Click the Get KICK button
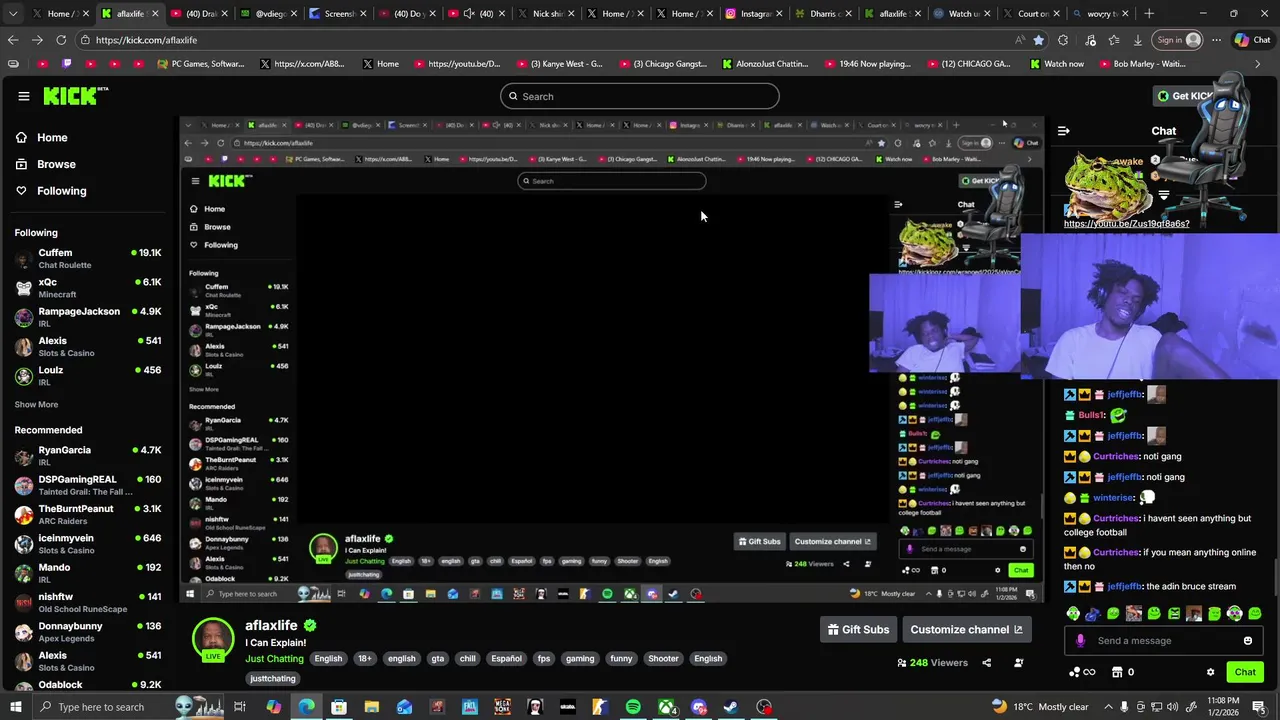This screenshot has width=1280, height=720. coord(1186,96)
